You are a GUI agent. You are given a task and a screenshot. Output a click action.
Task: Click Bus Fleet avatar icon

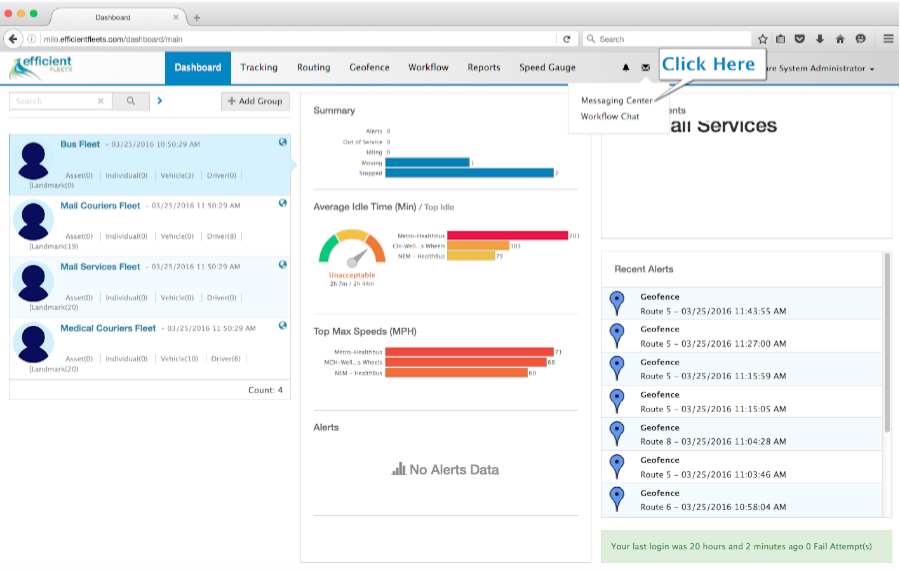33,161
